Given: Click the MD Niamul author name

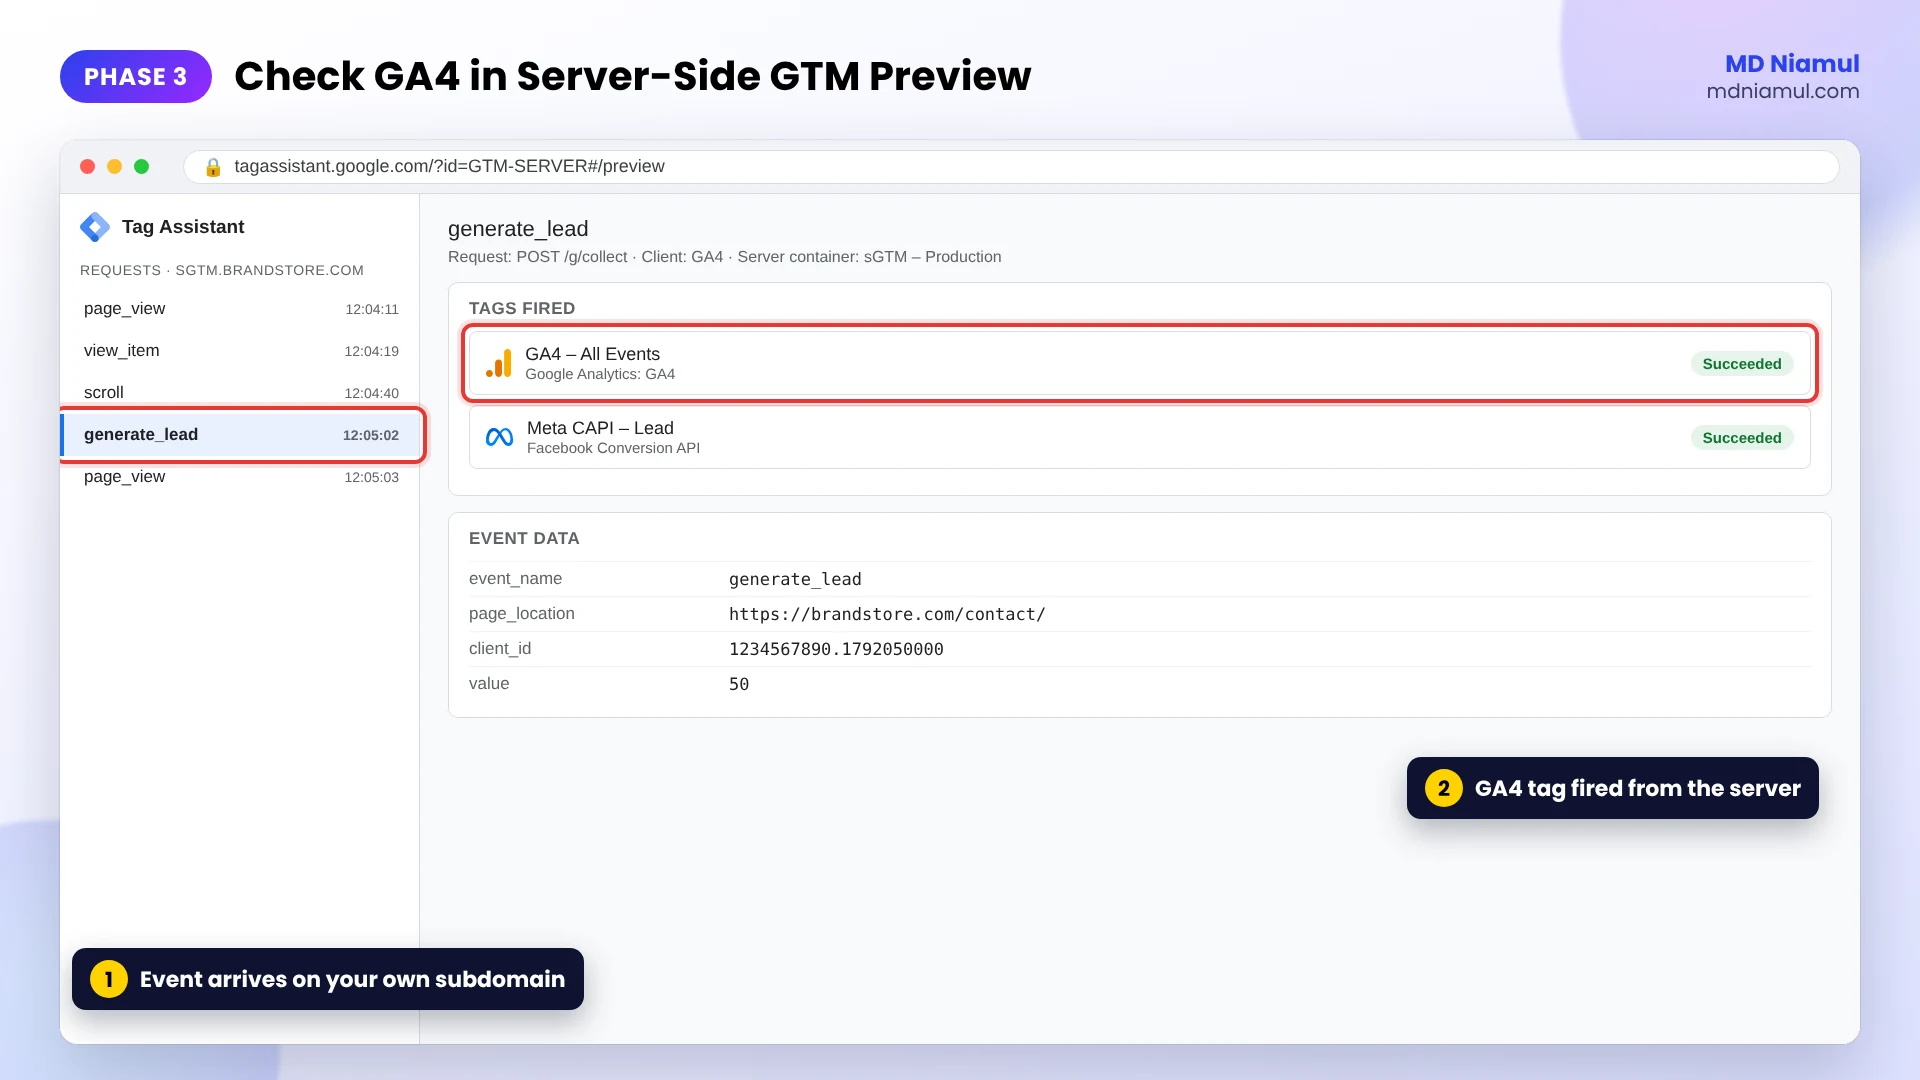Looking at the screenshot, I should pyautogui.click(x=1792, y=63).
